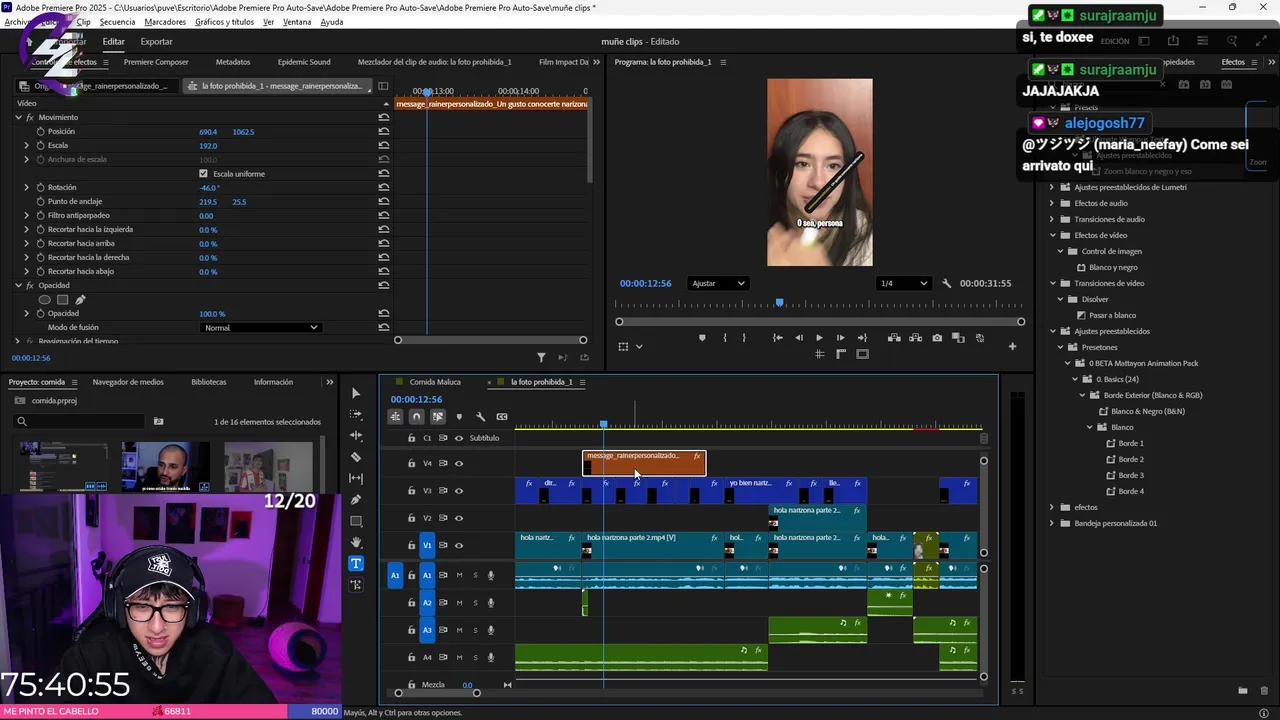Collapse the Disolver folder in effects
The image size is (1280, 720).
click(x=1060, y=299)
